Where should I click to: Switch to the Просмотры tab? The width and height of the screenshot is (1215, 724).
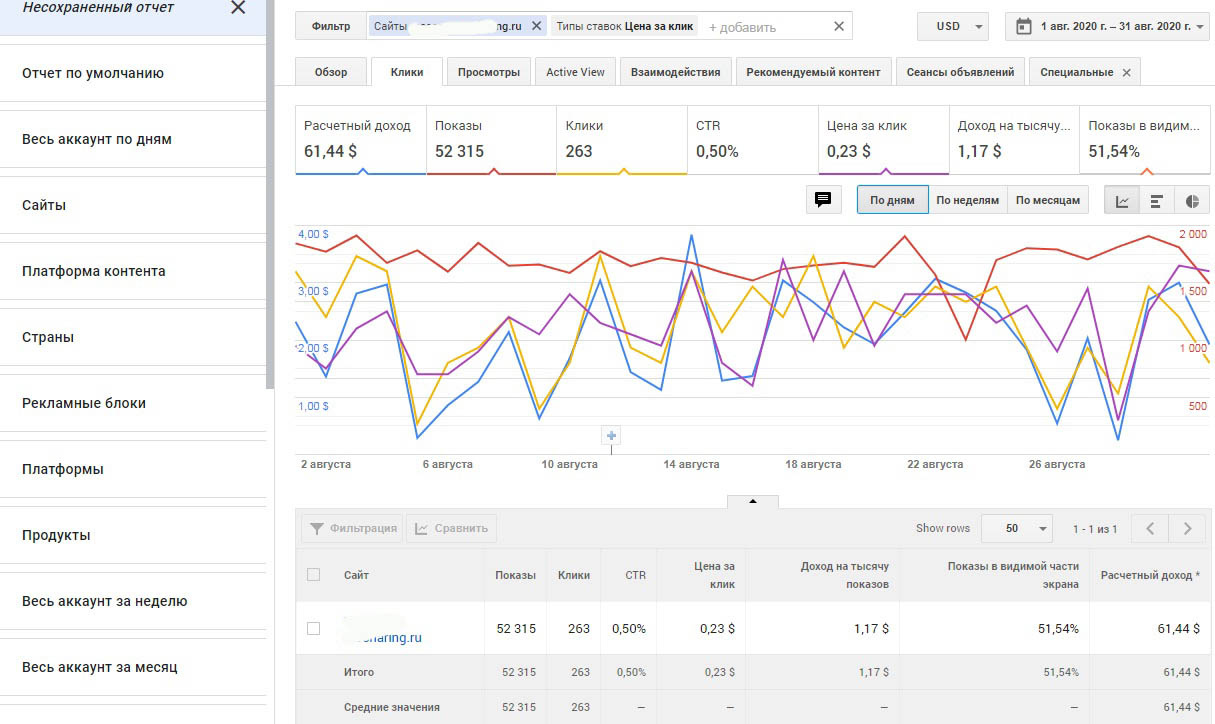click(488, 72)
